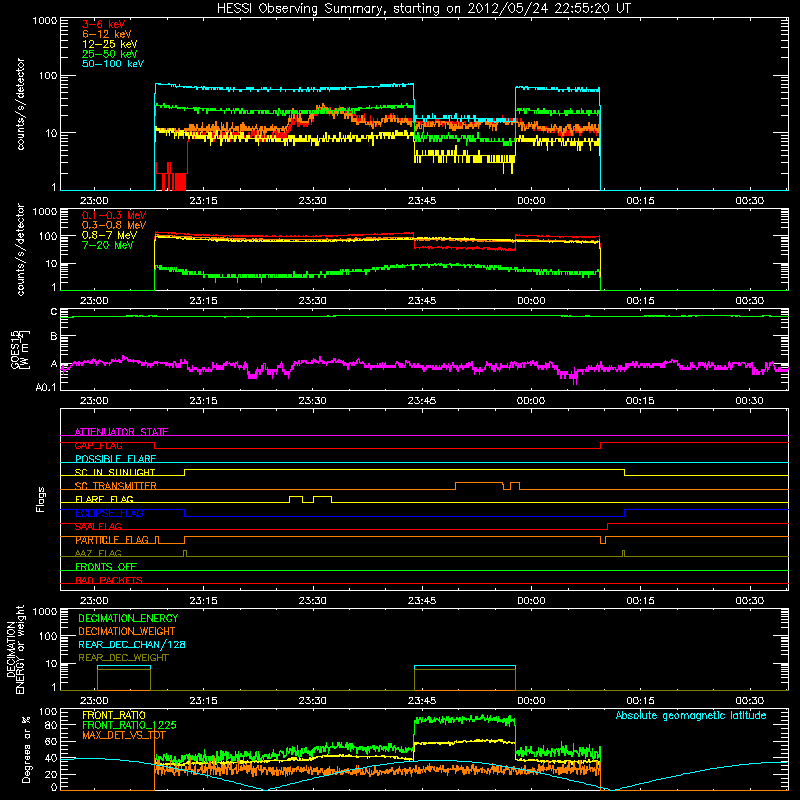
Task: Select the FRONTS_OFF flag label
Action: click(x=106, y=567)
